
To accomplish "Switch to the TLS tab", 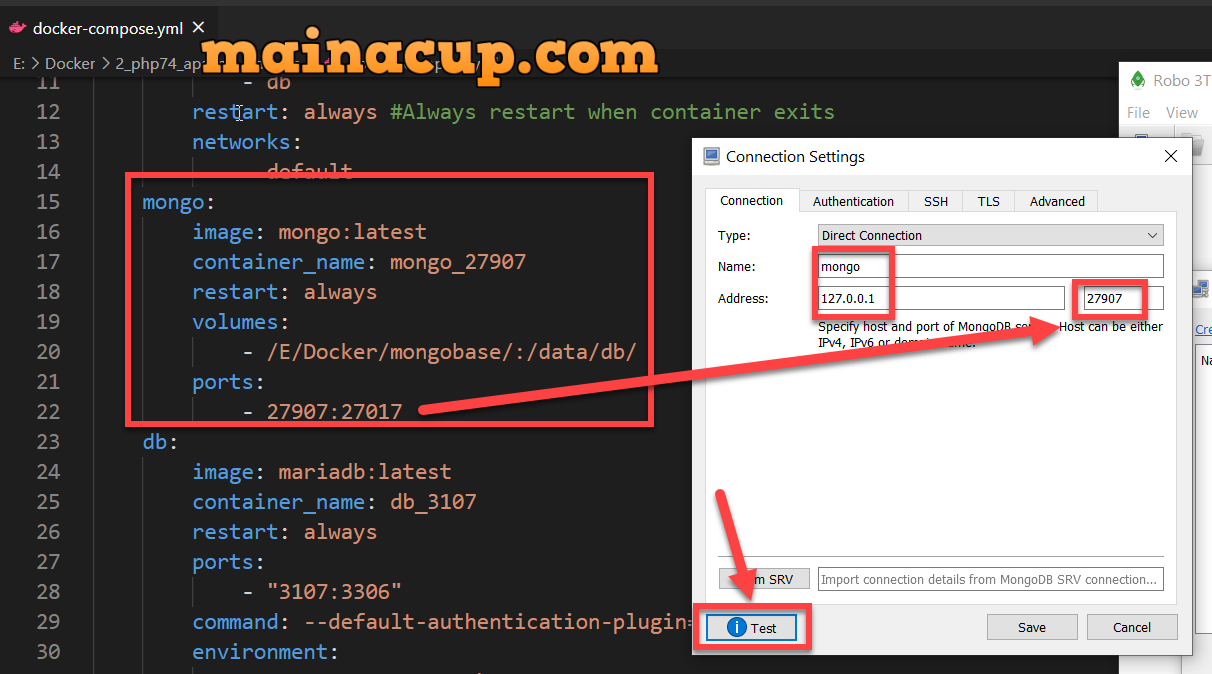I will point(989,201).
